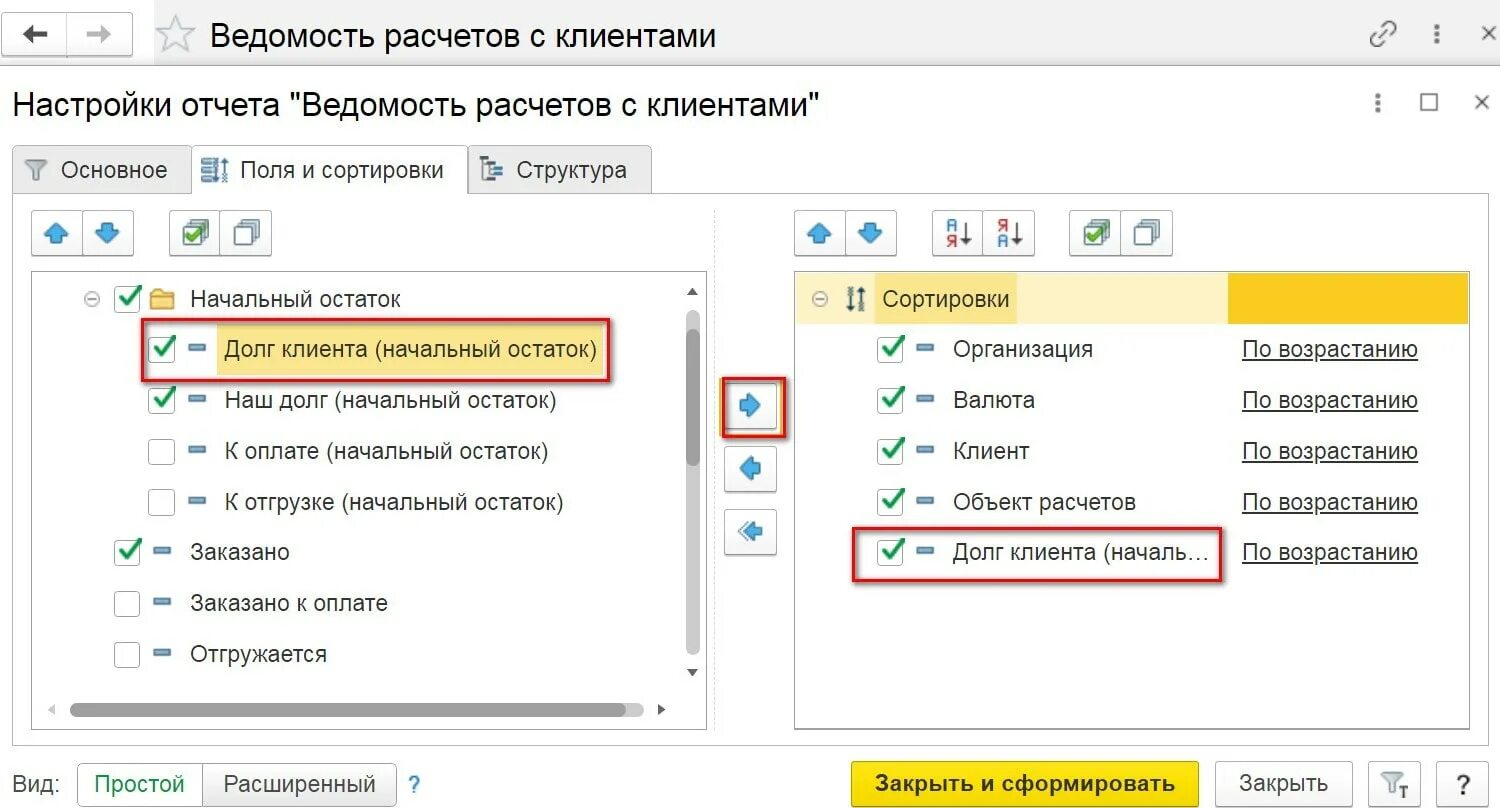1500x808 pixels.
Task: Collapse the Начальный остаток group
Action: point(92,298)
